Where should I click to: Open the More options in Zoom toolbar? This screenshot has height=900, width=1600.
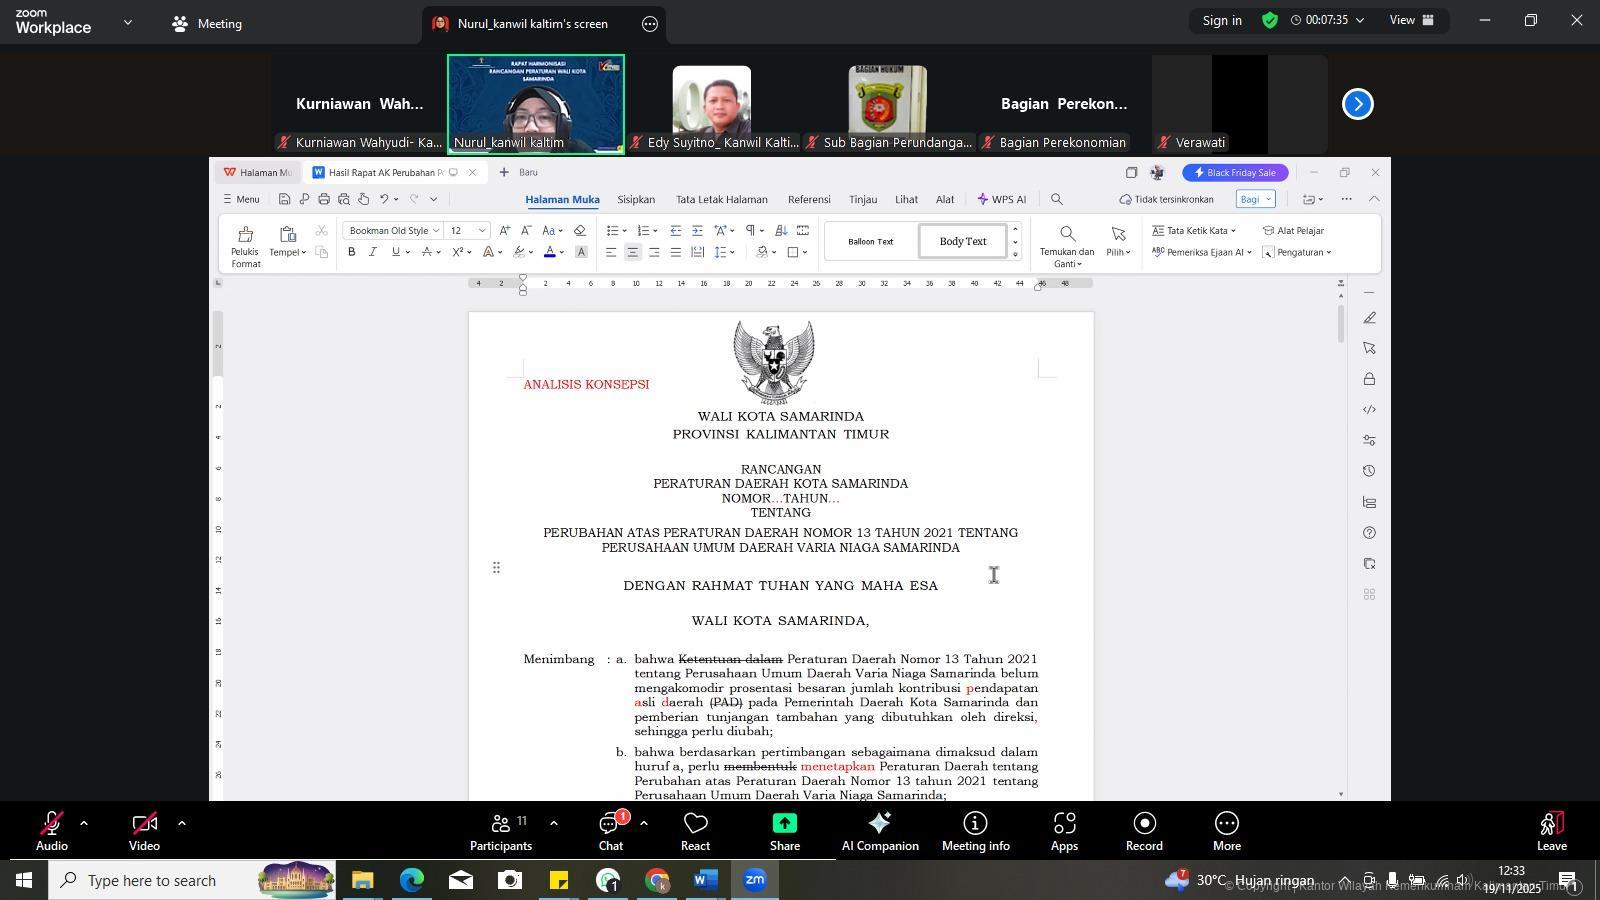point(1226,830)
